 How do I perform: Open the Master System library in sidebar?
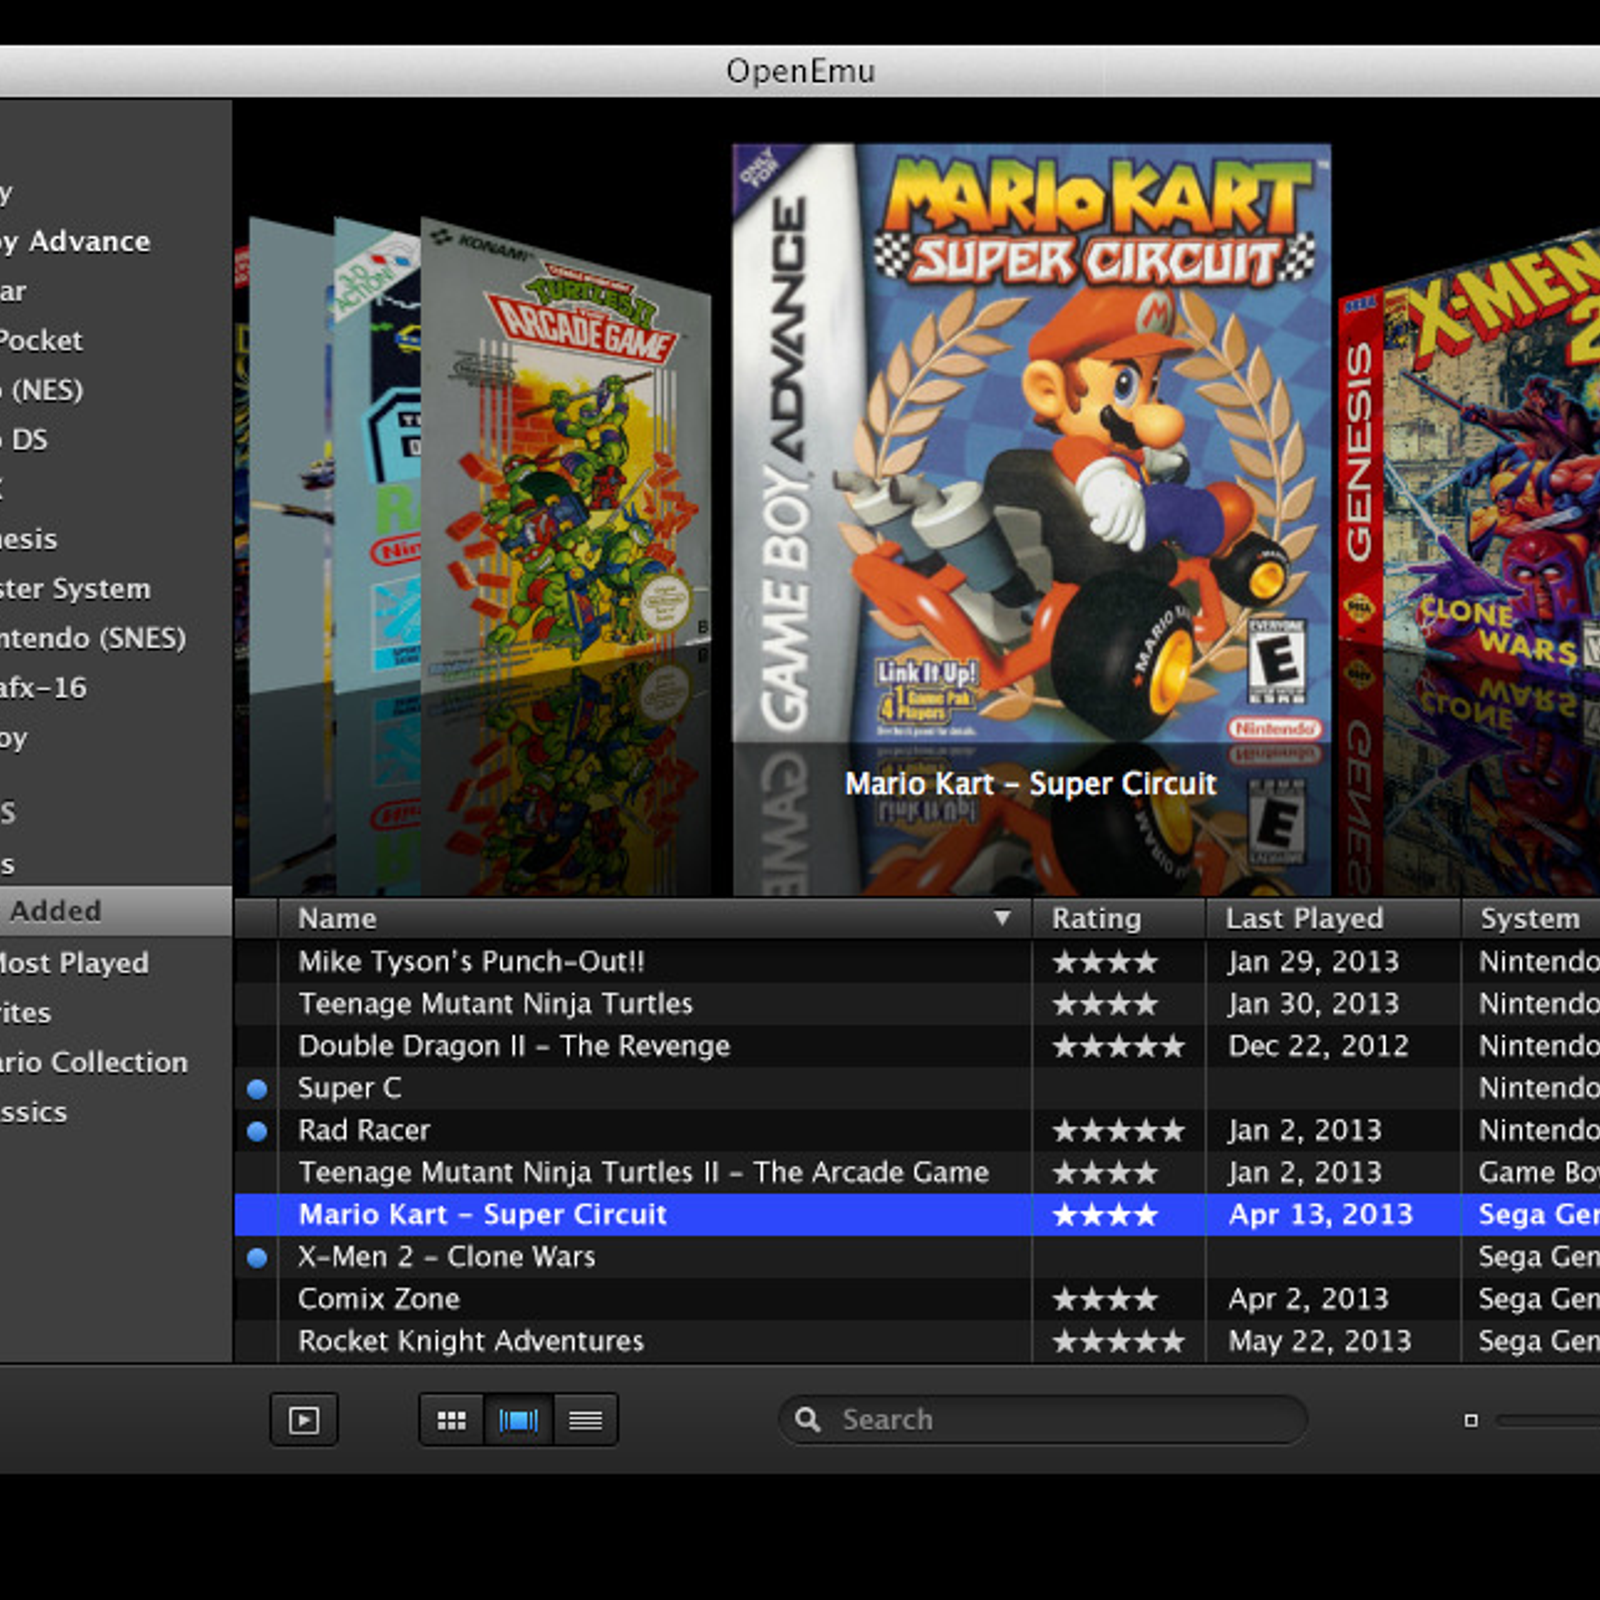(75, 588)
